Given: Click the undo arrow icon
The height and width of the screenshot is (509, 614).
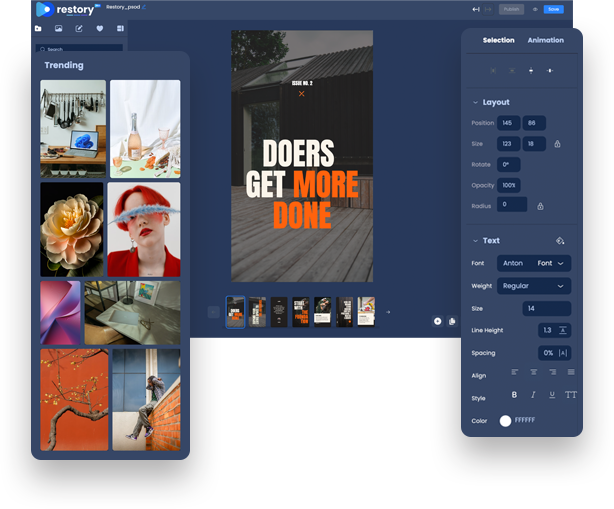Looking at the screenshot, I should pyautogui.click(x=475, y=9).
